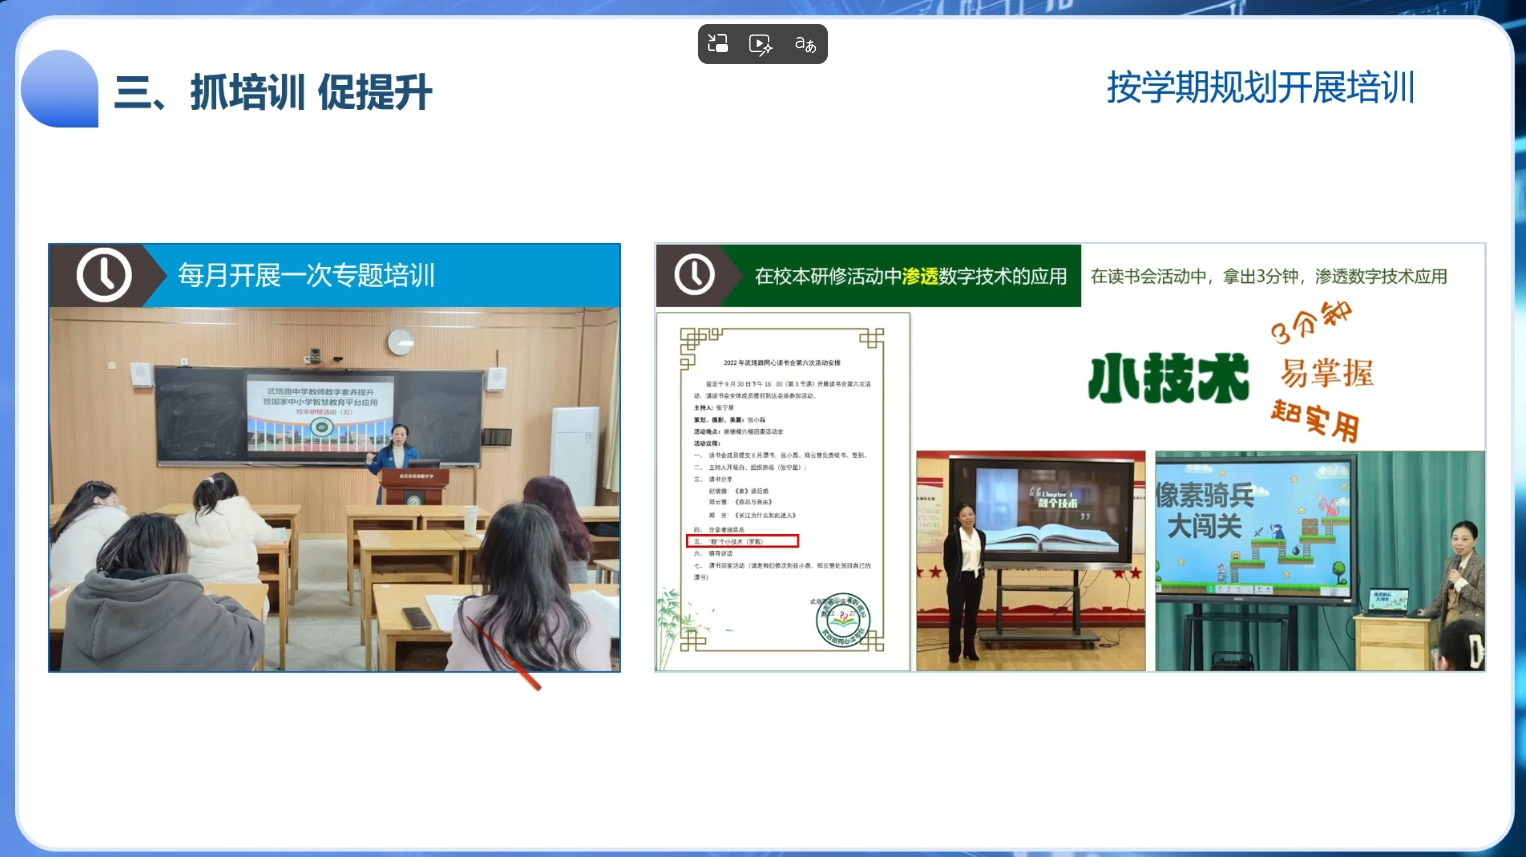Click the orange 超实用 handwritten text

click(1314, 420)
